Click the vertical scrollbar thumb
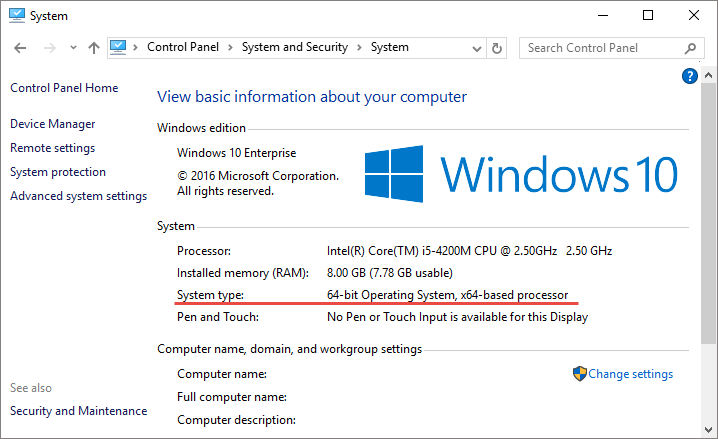The width and height of the screenshot is (718, 439). pyautogui.click(x=708, y=213)
